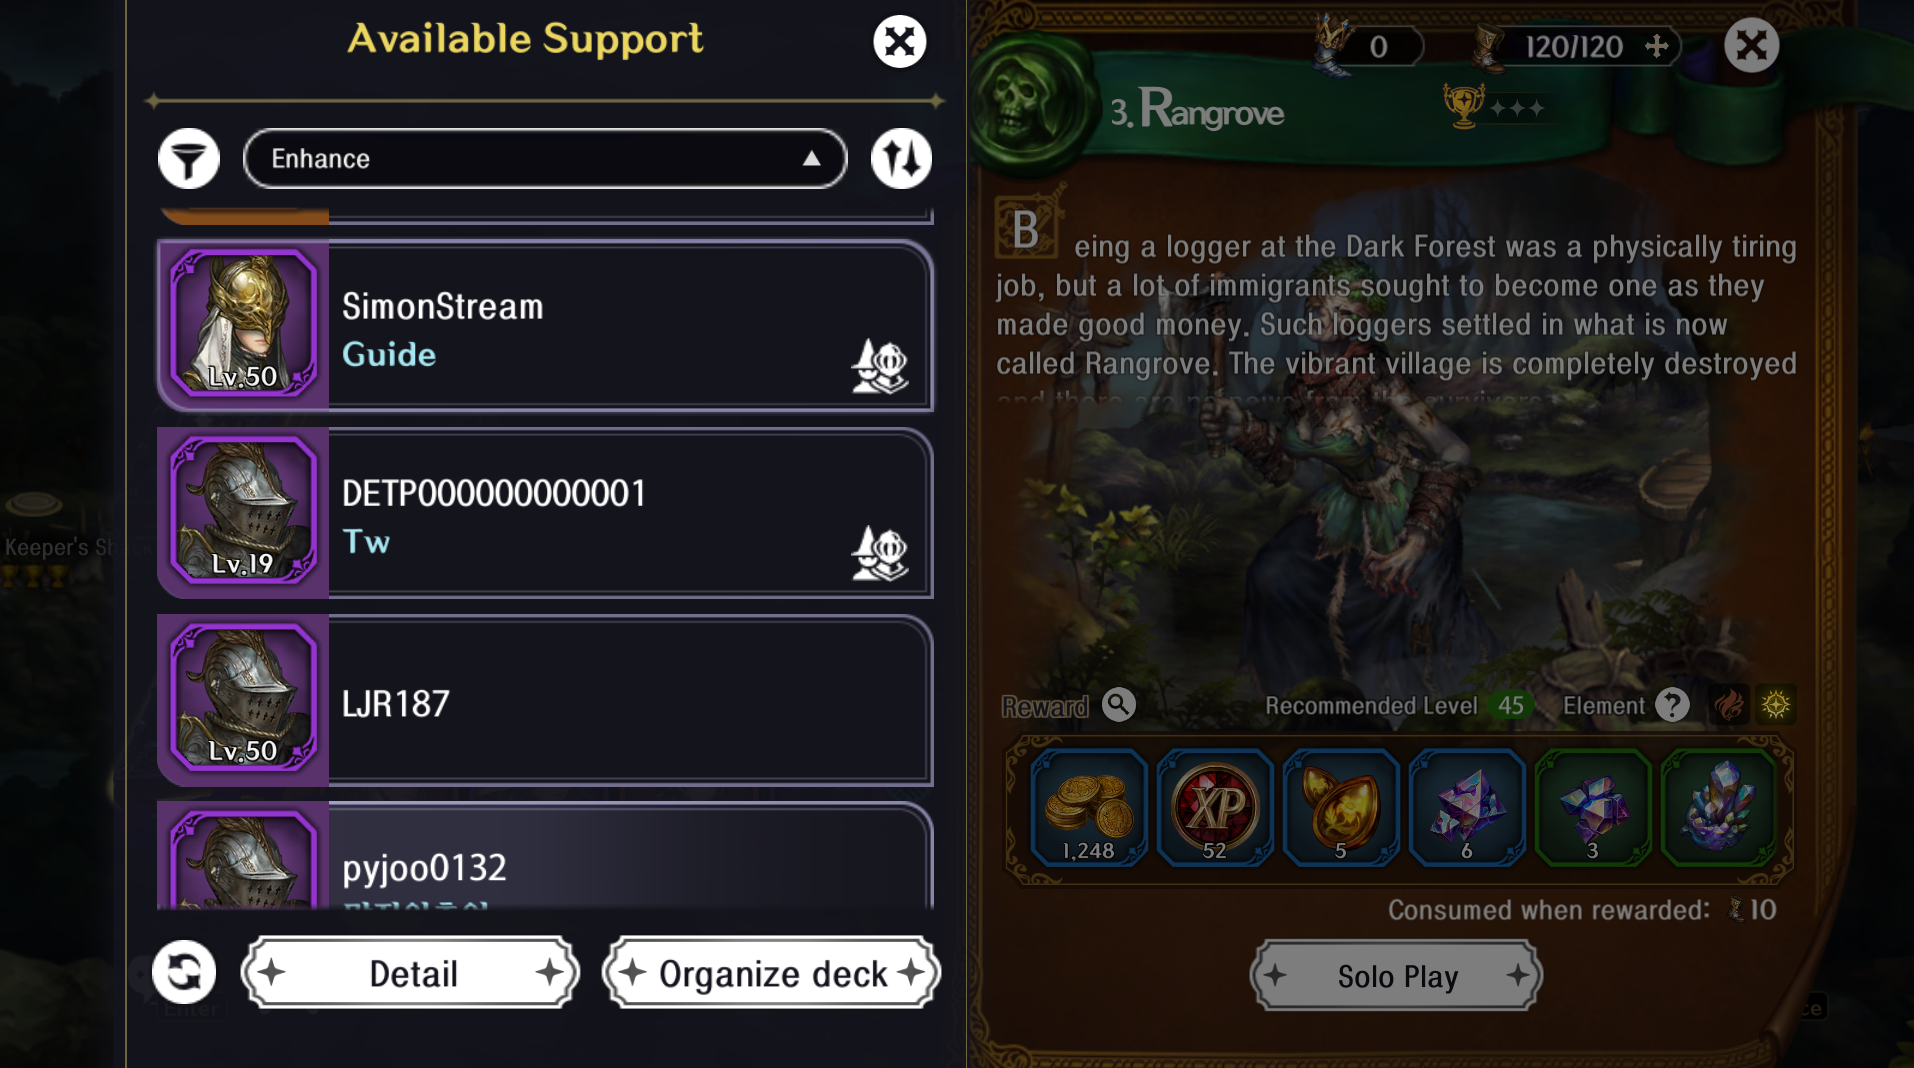Click the fire element icon
1914x1068 pixels.
[x=1730, y=705]
